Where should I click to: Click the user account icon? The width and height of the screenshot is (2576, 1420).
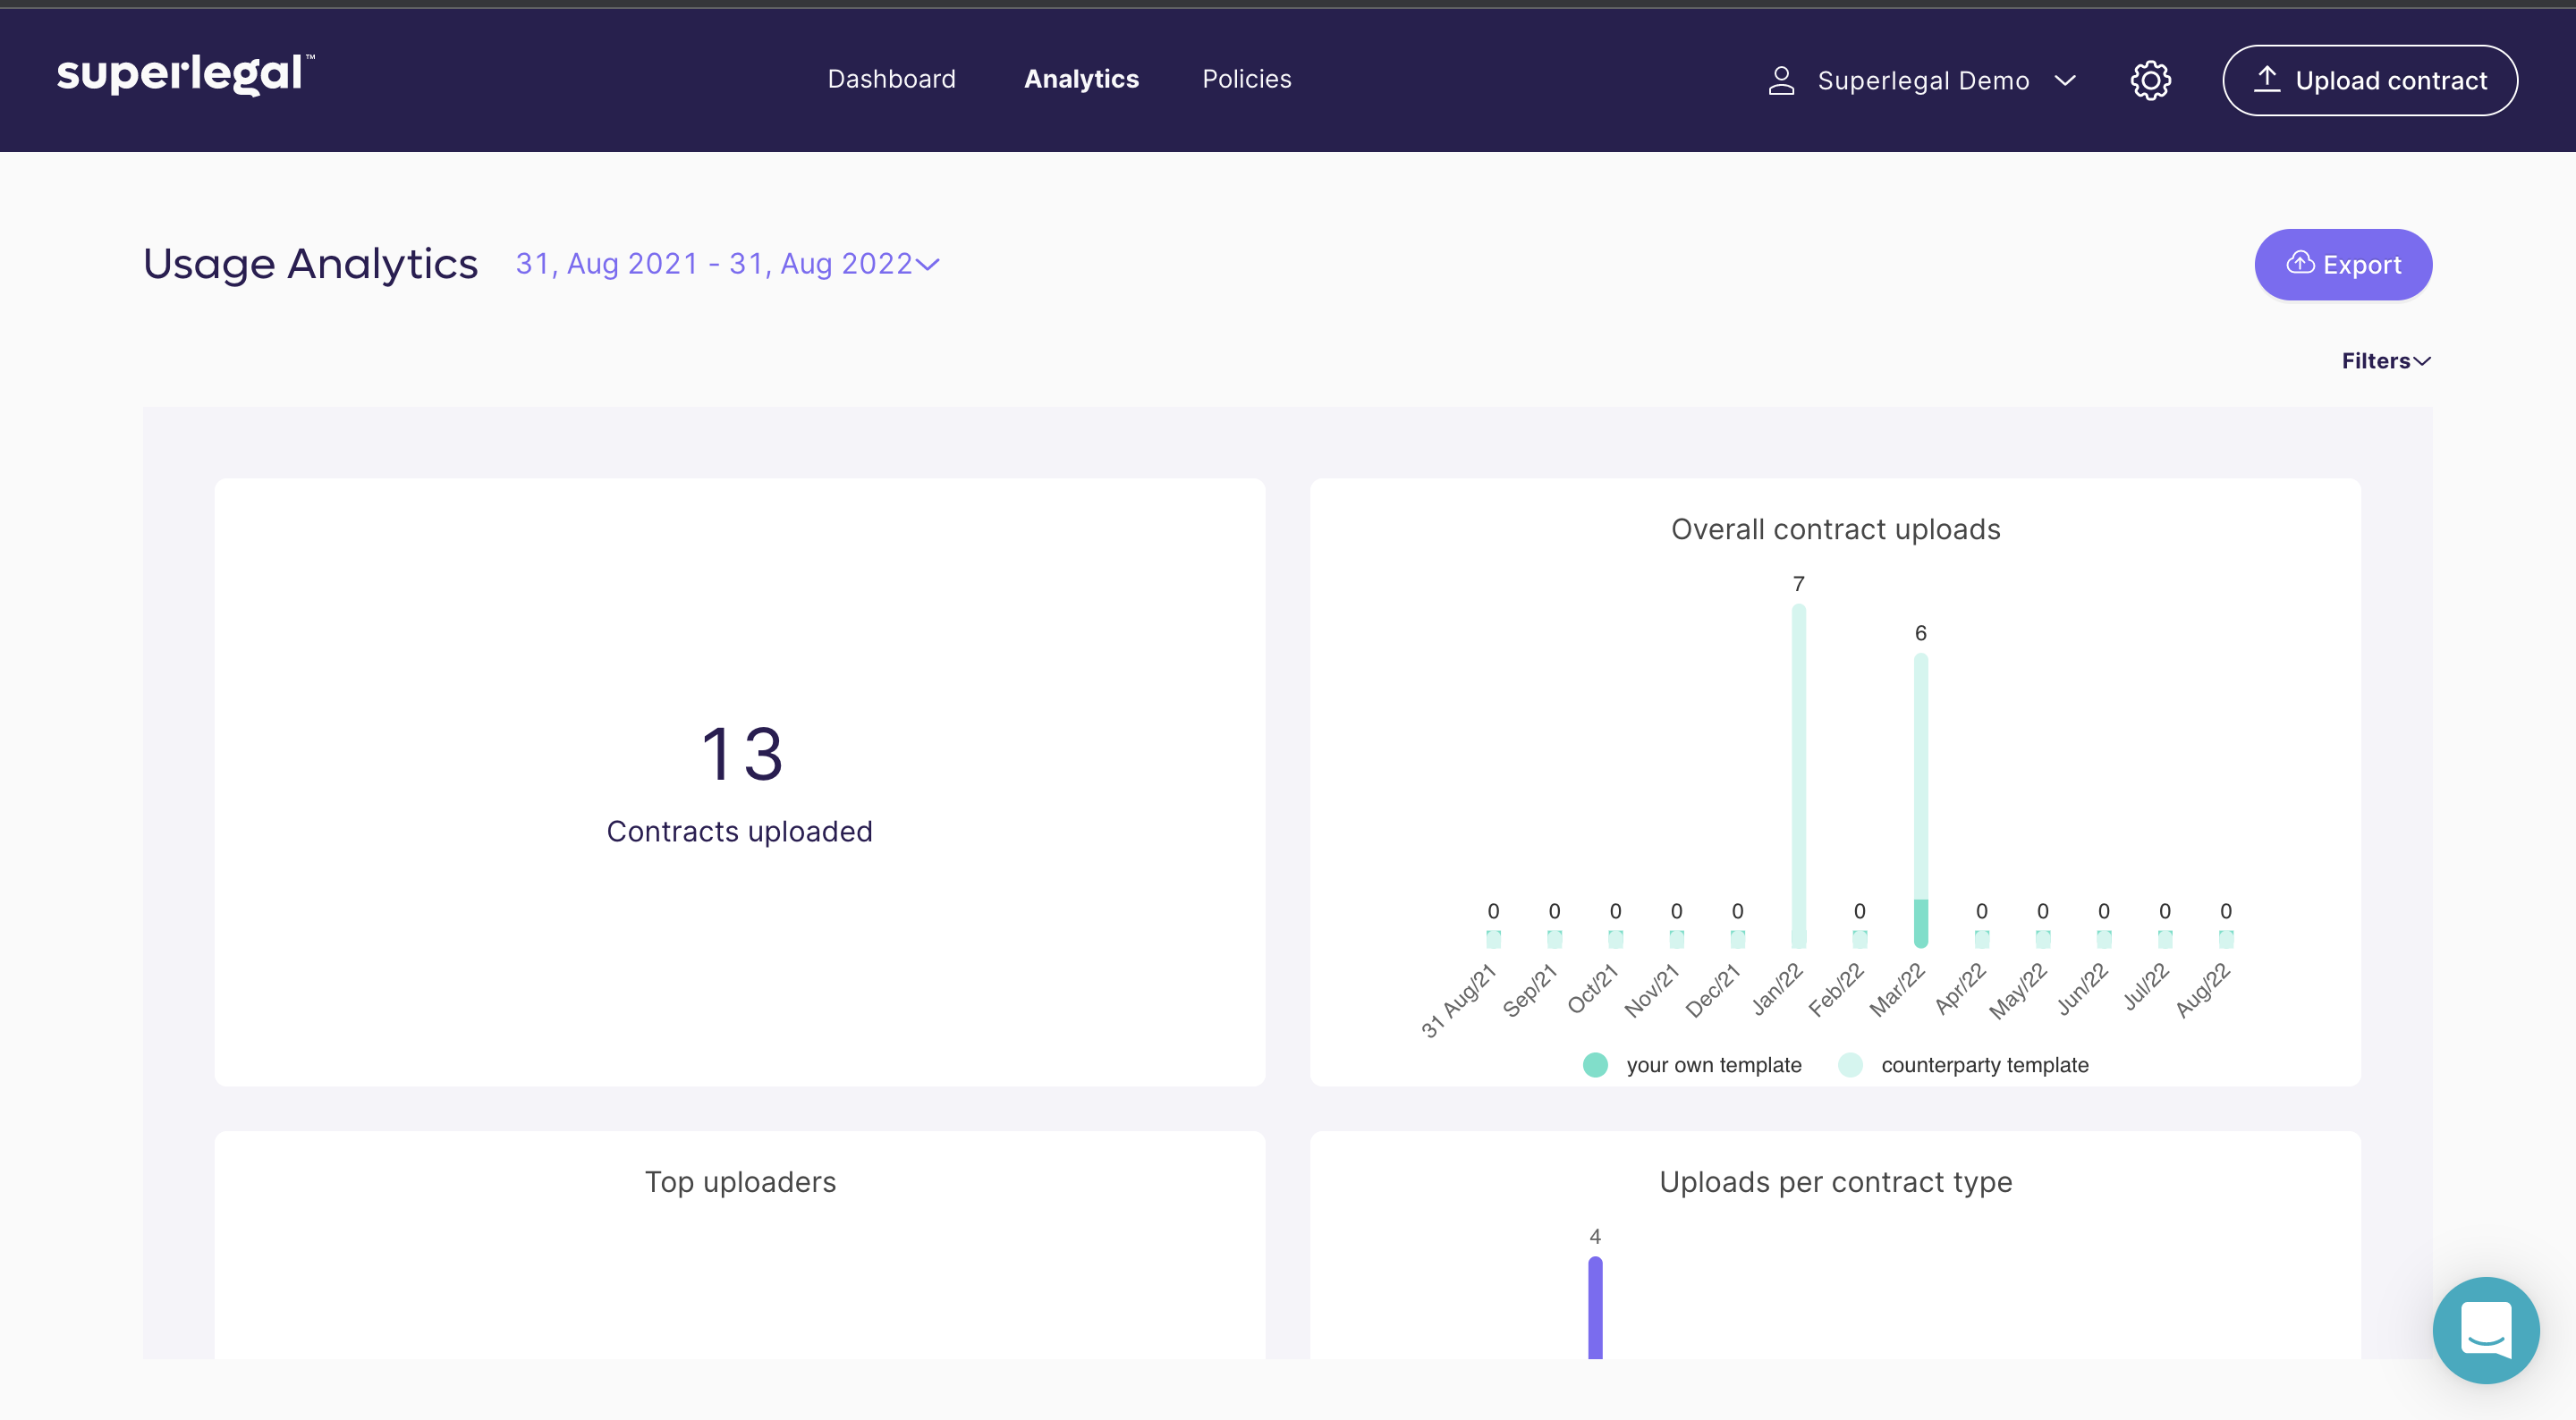click(1782, 77)
